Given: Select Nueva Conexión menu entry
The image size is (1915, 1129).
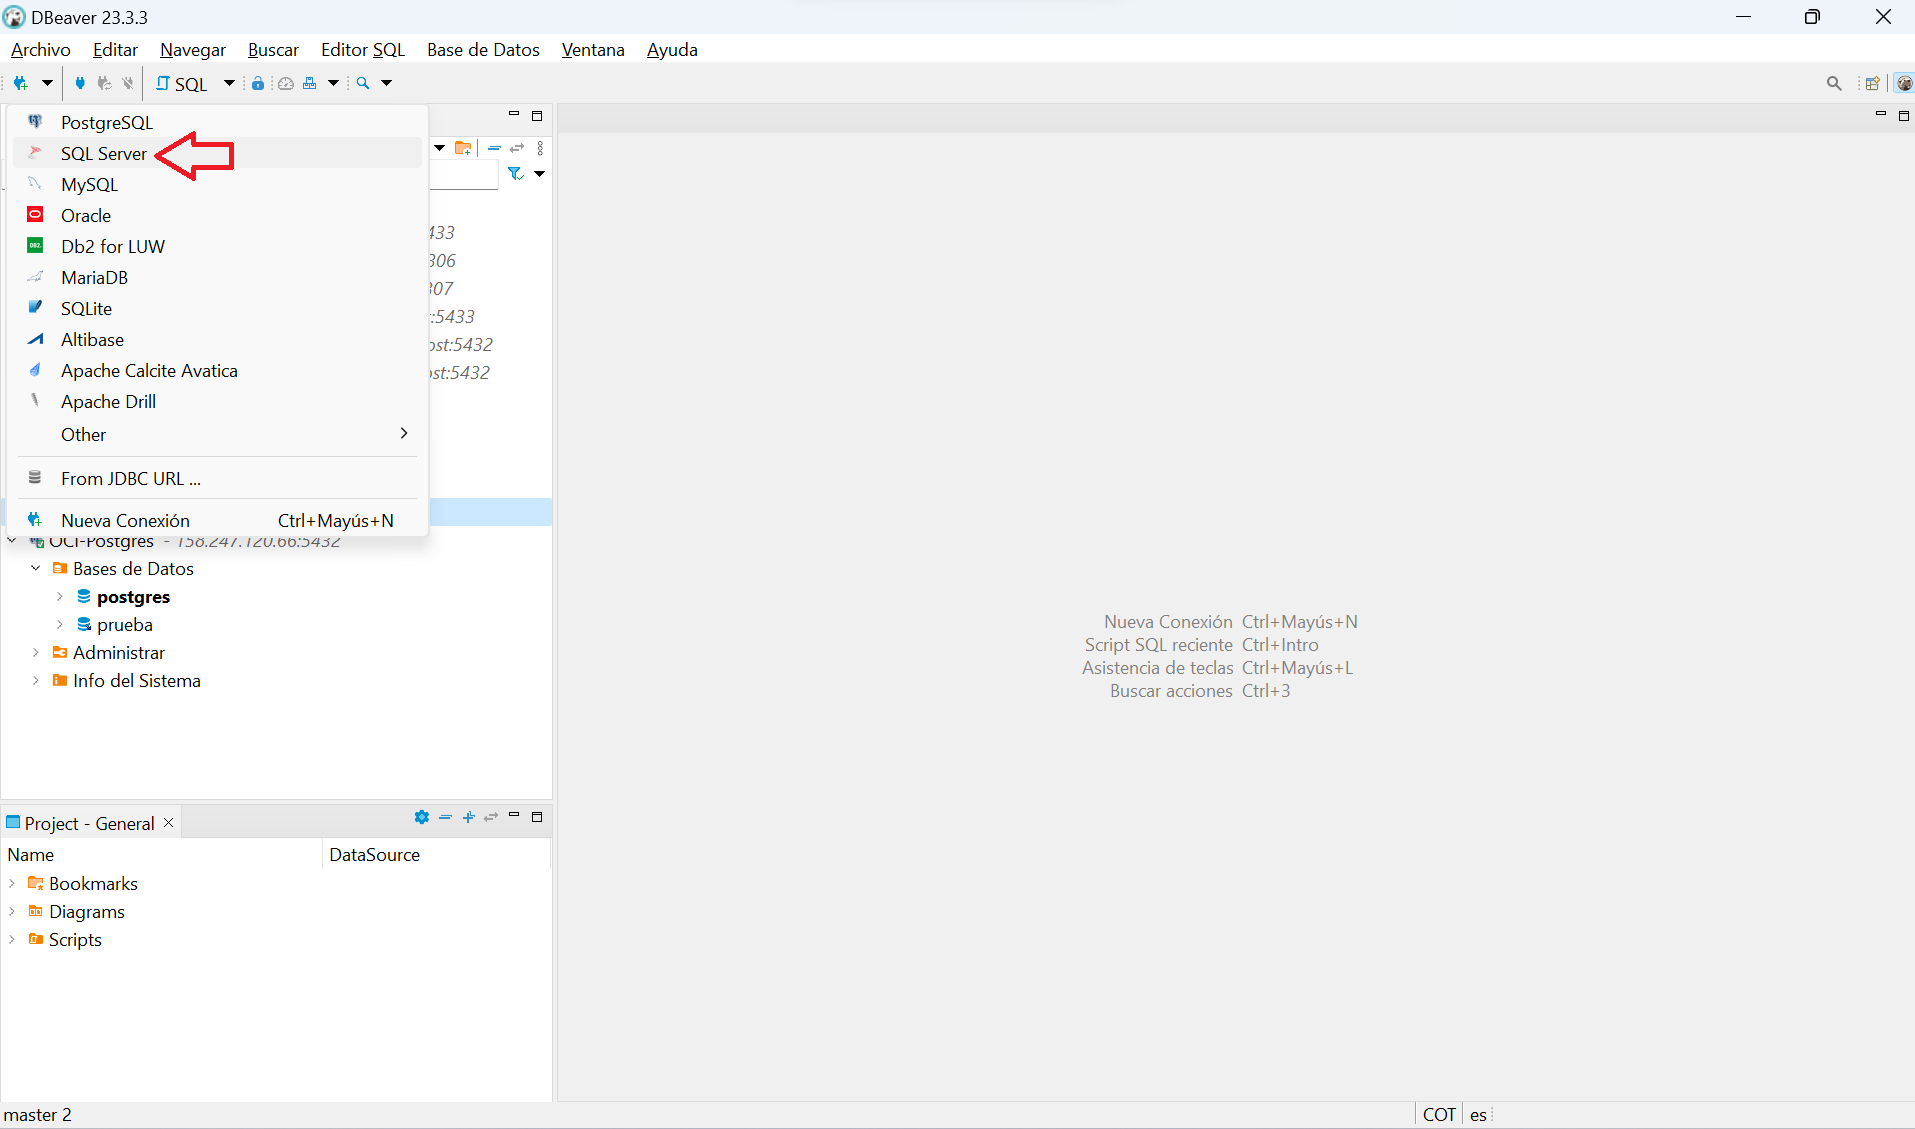Looking at the screenshot, I should [217, 520].
